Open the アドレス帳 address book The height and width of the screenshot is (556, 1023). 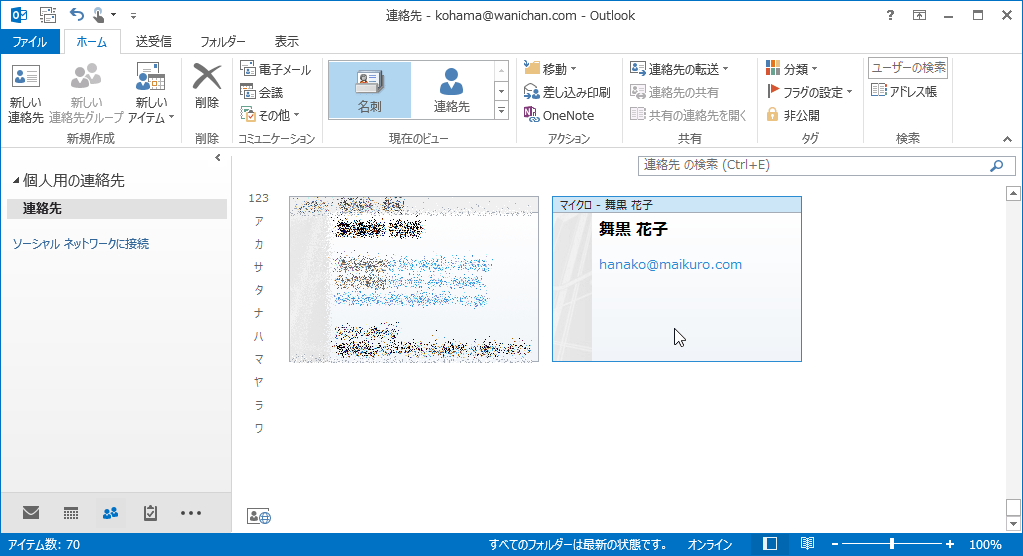point(904,91)
